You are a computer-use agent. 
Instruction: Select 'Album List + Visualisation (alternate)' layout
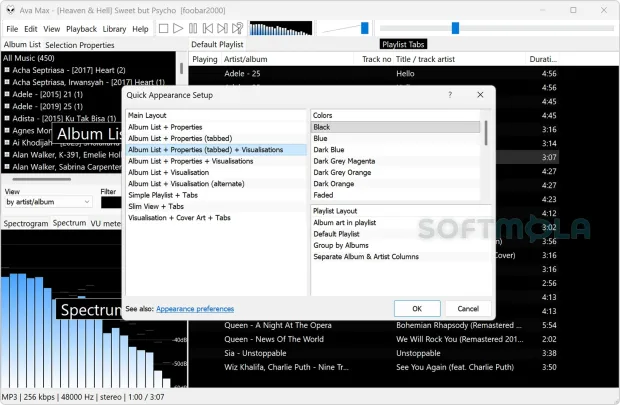point(216,184)
